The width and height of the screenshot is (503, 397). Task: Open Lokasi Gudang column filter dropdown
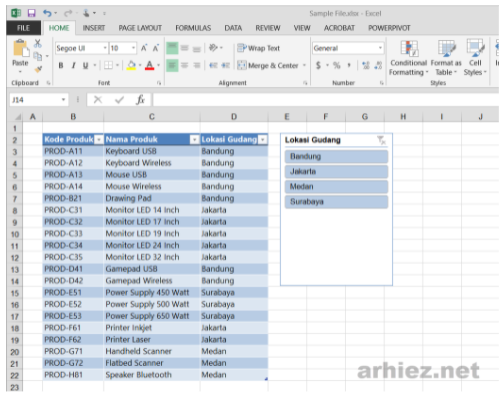[x=263, y=140]
